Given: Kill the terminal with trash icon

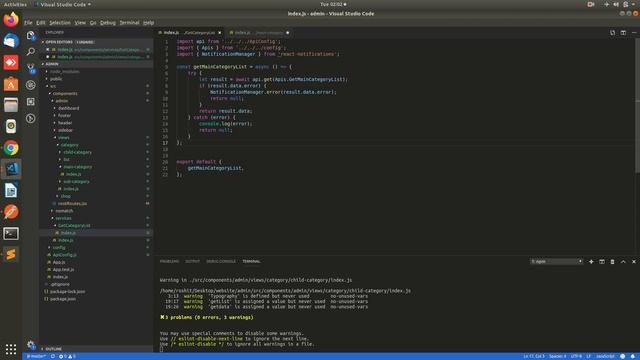Looking at the screenshot, I should (612, 262).
